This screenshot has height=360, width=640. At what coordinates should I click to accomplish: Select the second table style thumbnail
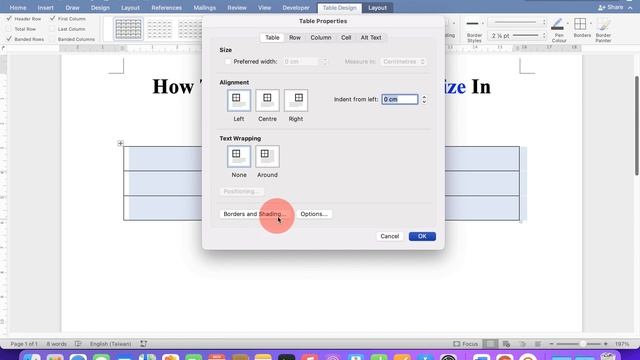point(160,29)
